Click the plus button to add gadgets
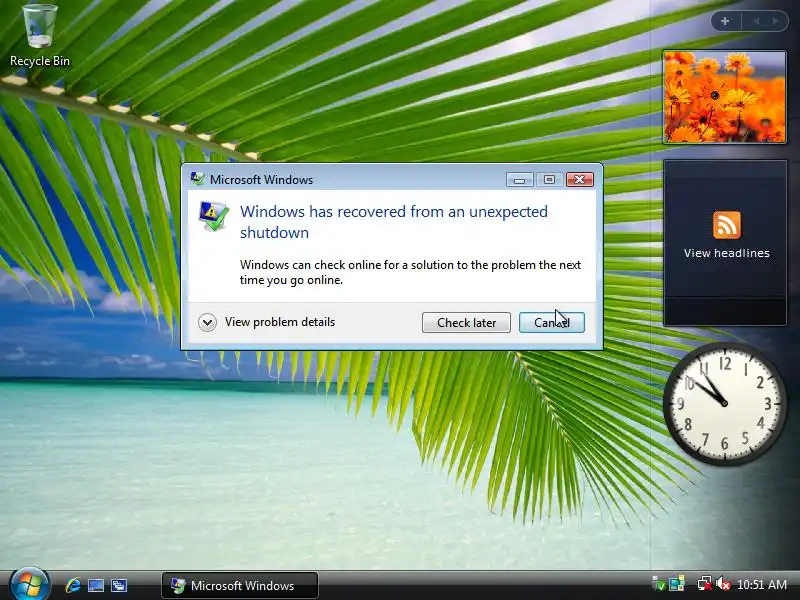800x600 pixels. 725,21
